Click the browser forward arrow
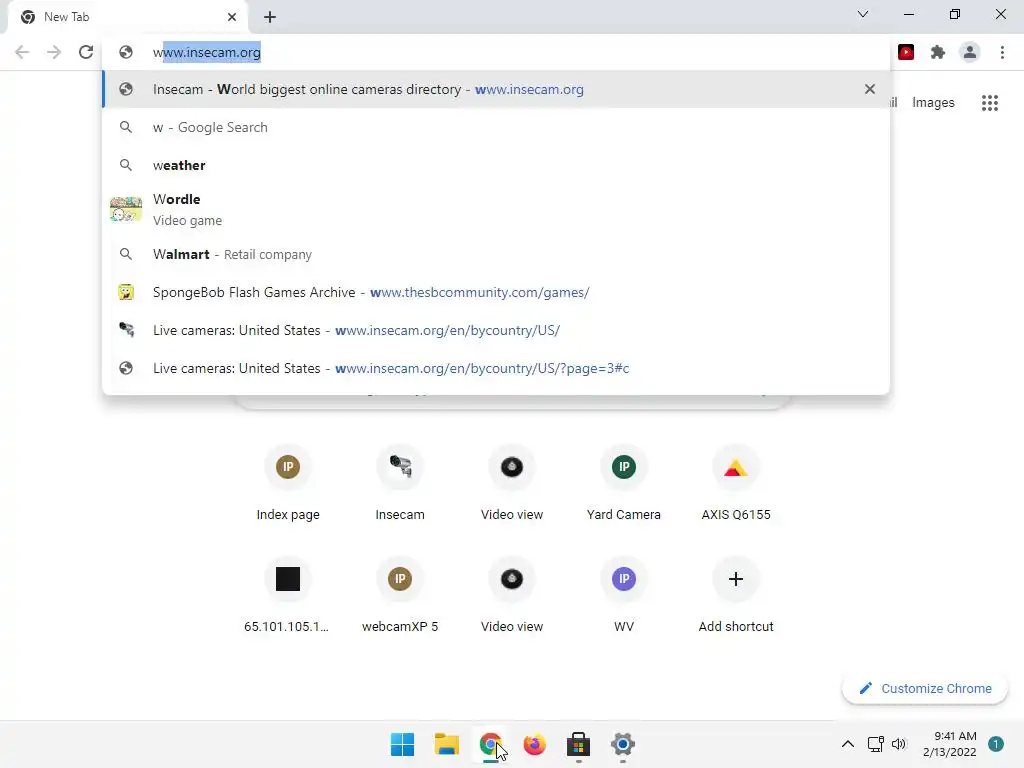This screenshot has width=1024, height=768. point(54,52)
